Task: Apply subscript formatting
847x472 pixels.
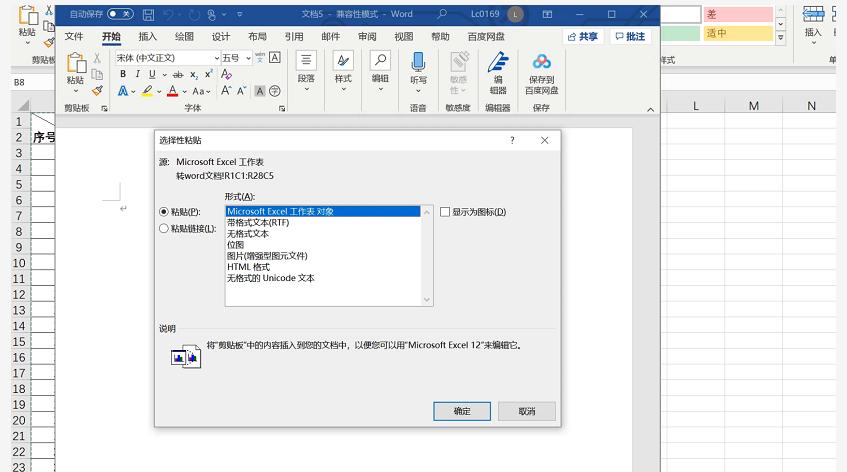Action: point(194,75)
